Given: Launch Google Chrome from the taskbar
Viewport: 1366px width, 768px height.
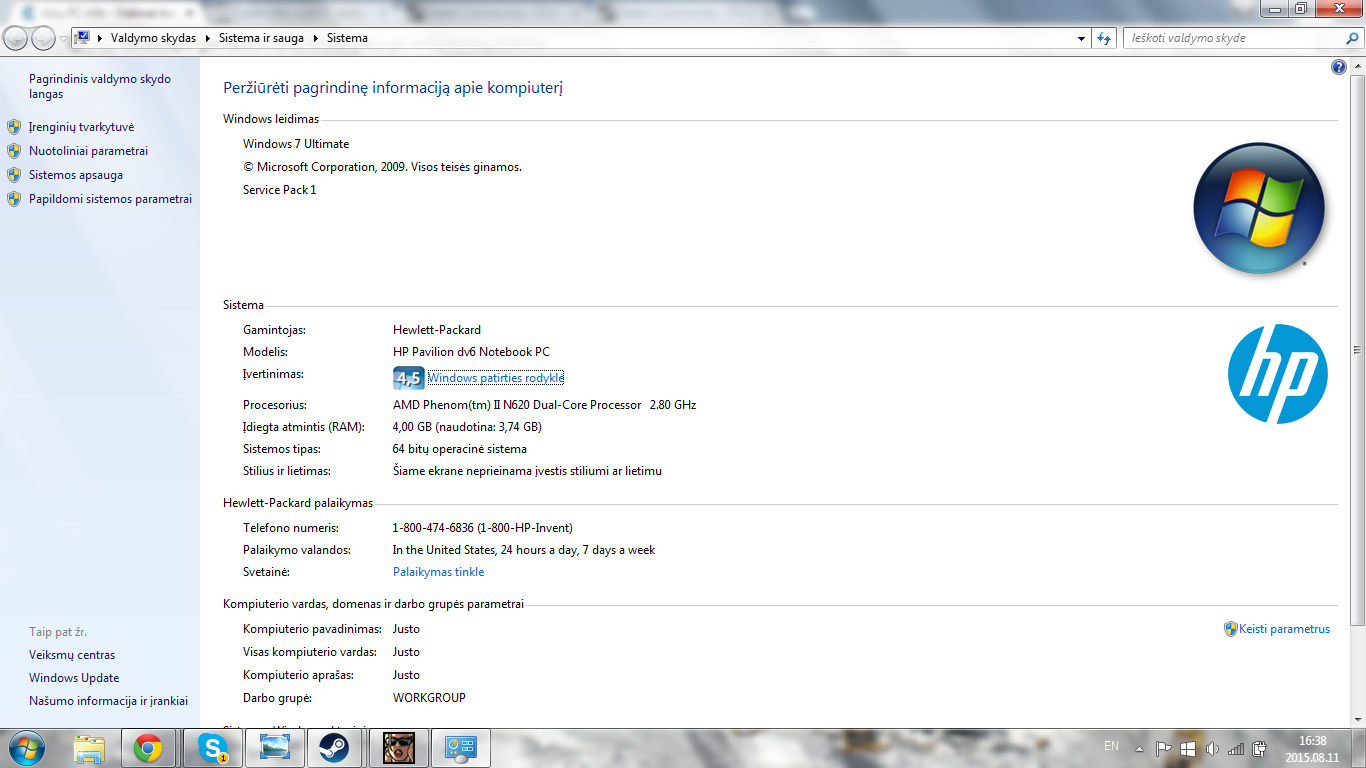Looking at the screenshot, I should [x=149, y=748].
